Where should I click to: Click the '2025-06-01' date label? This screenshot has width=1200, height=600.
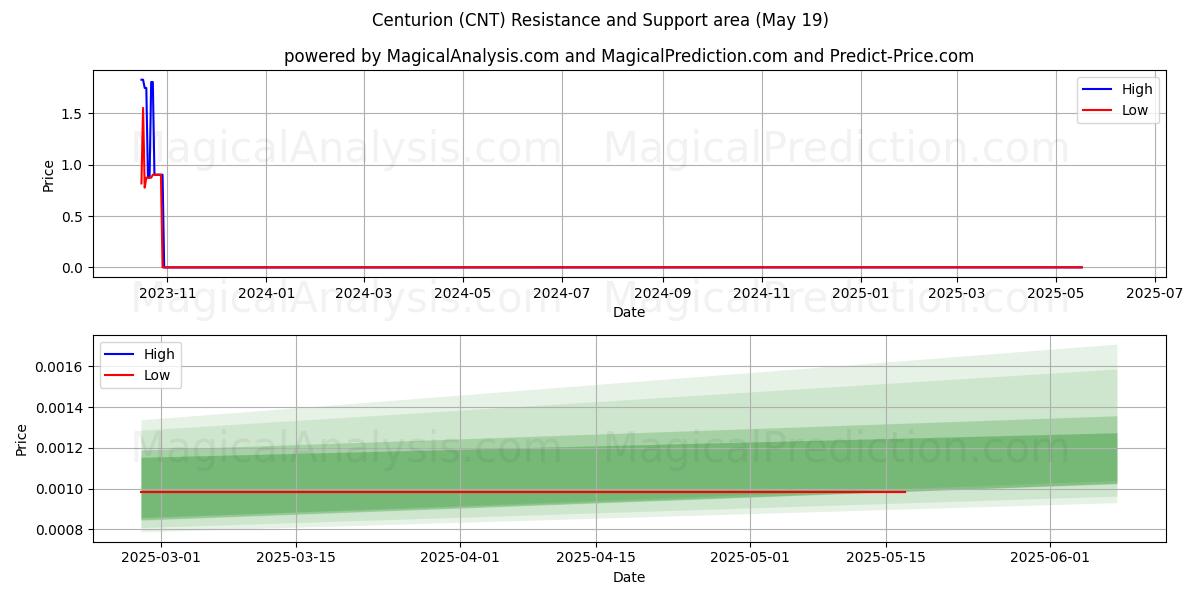coord(1050,558)
